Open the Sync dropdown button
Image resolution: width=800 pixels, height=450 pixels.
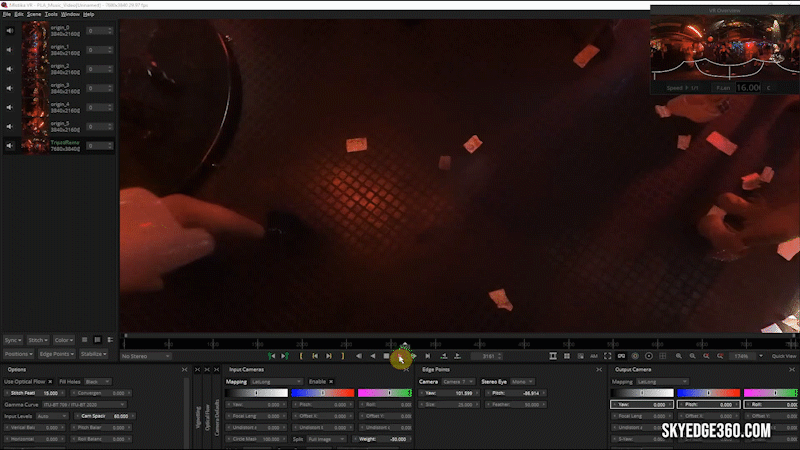(x=13, y=340)
